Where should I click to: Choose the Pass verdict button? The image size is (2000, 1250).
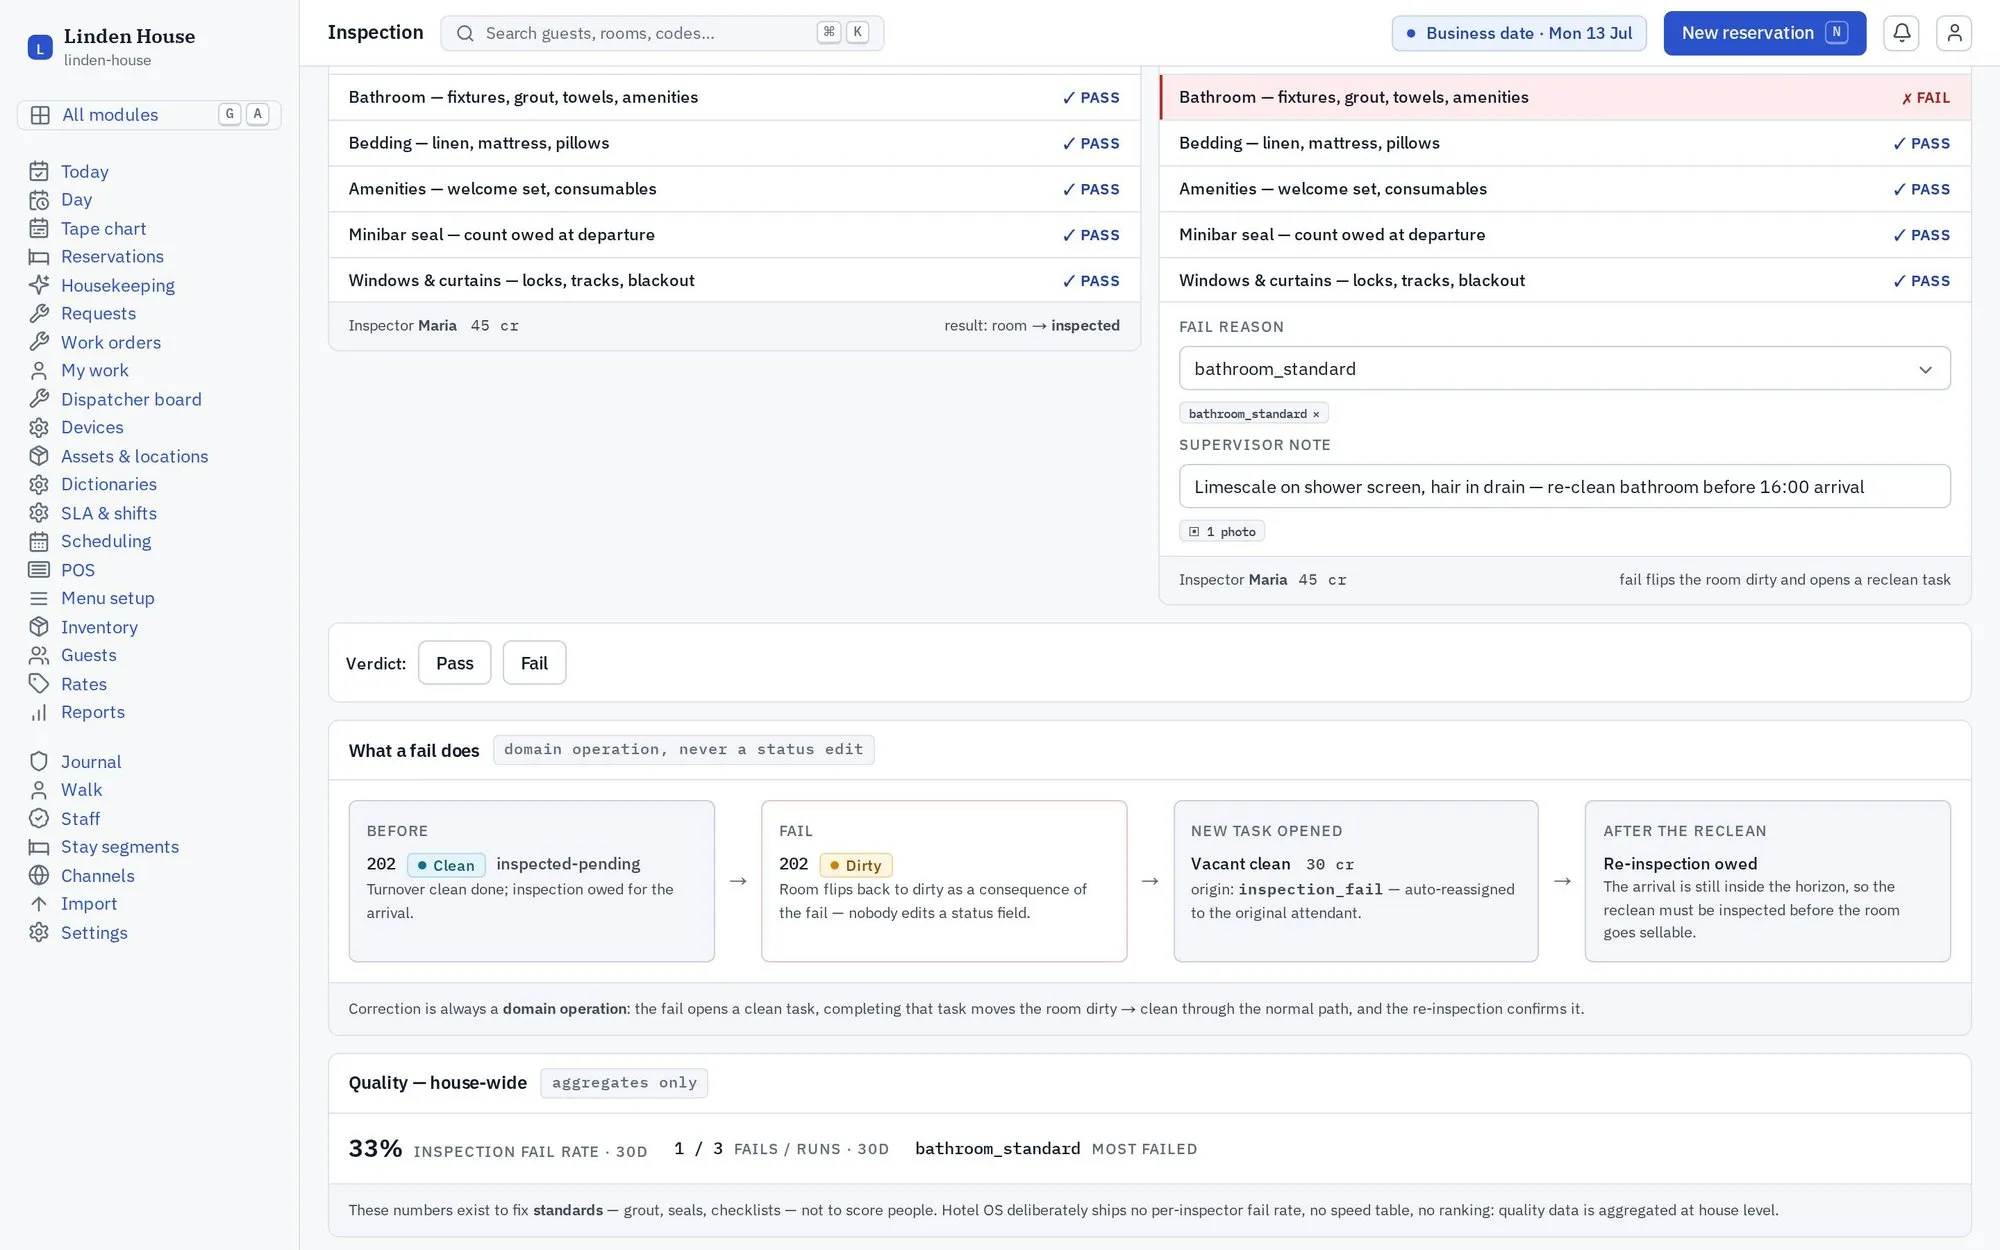tap(454, 662)
